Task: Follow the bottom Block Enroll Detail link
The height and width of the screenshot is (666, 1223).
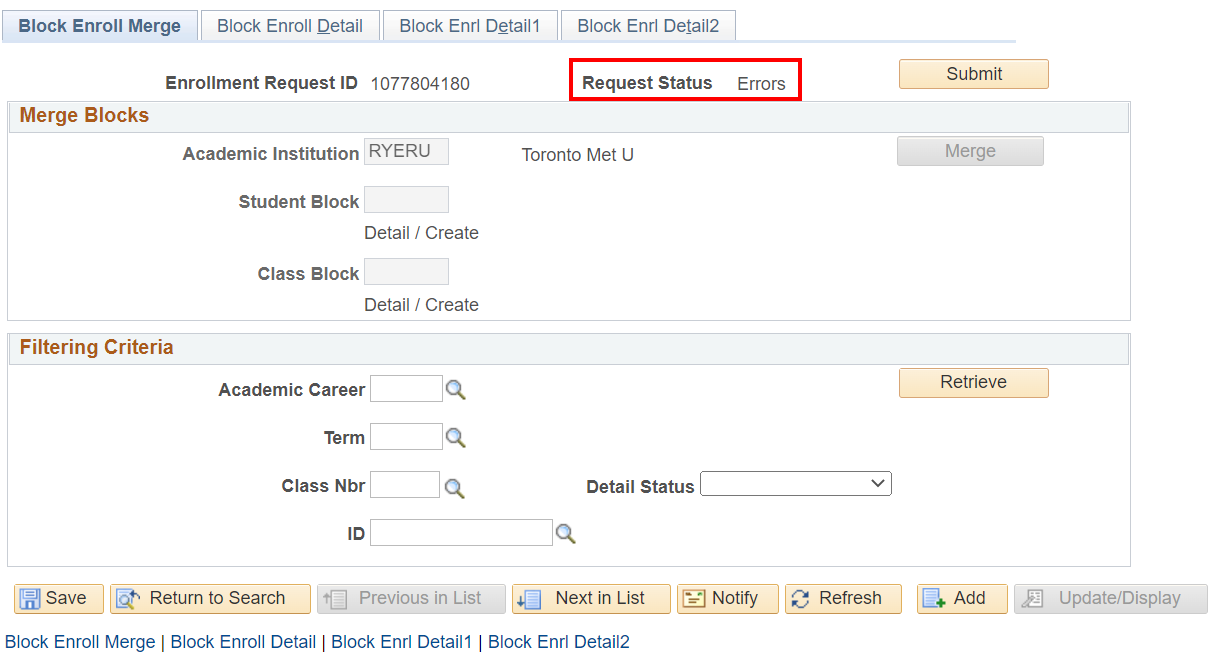Action: (x=243, y=642)
